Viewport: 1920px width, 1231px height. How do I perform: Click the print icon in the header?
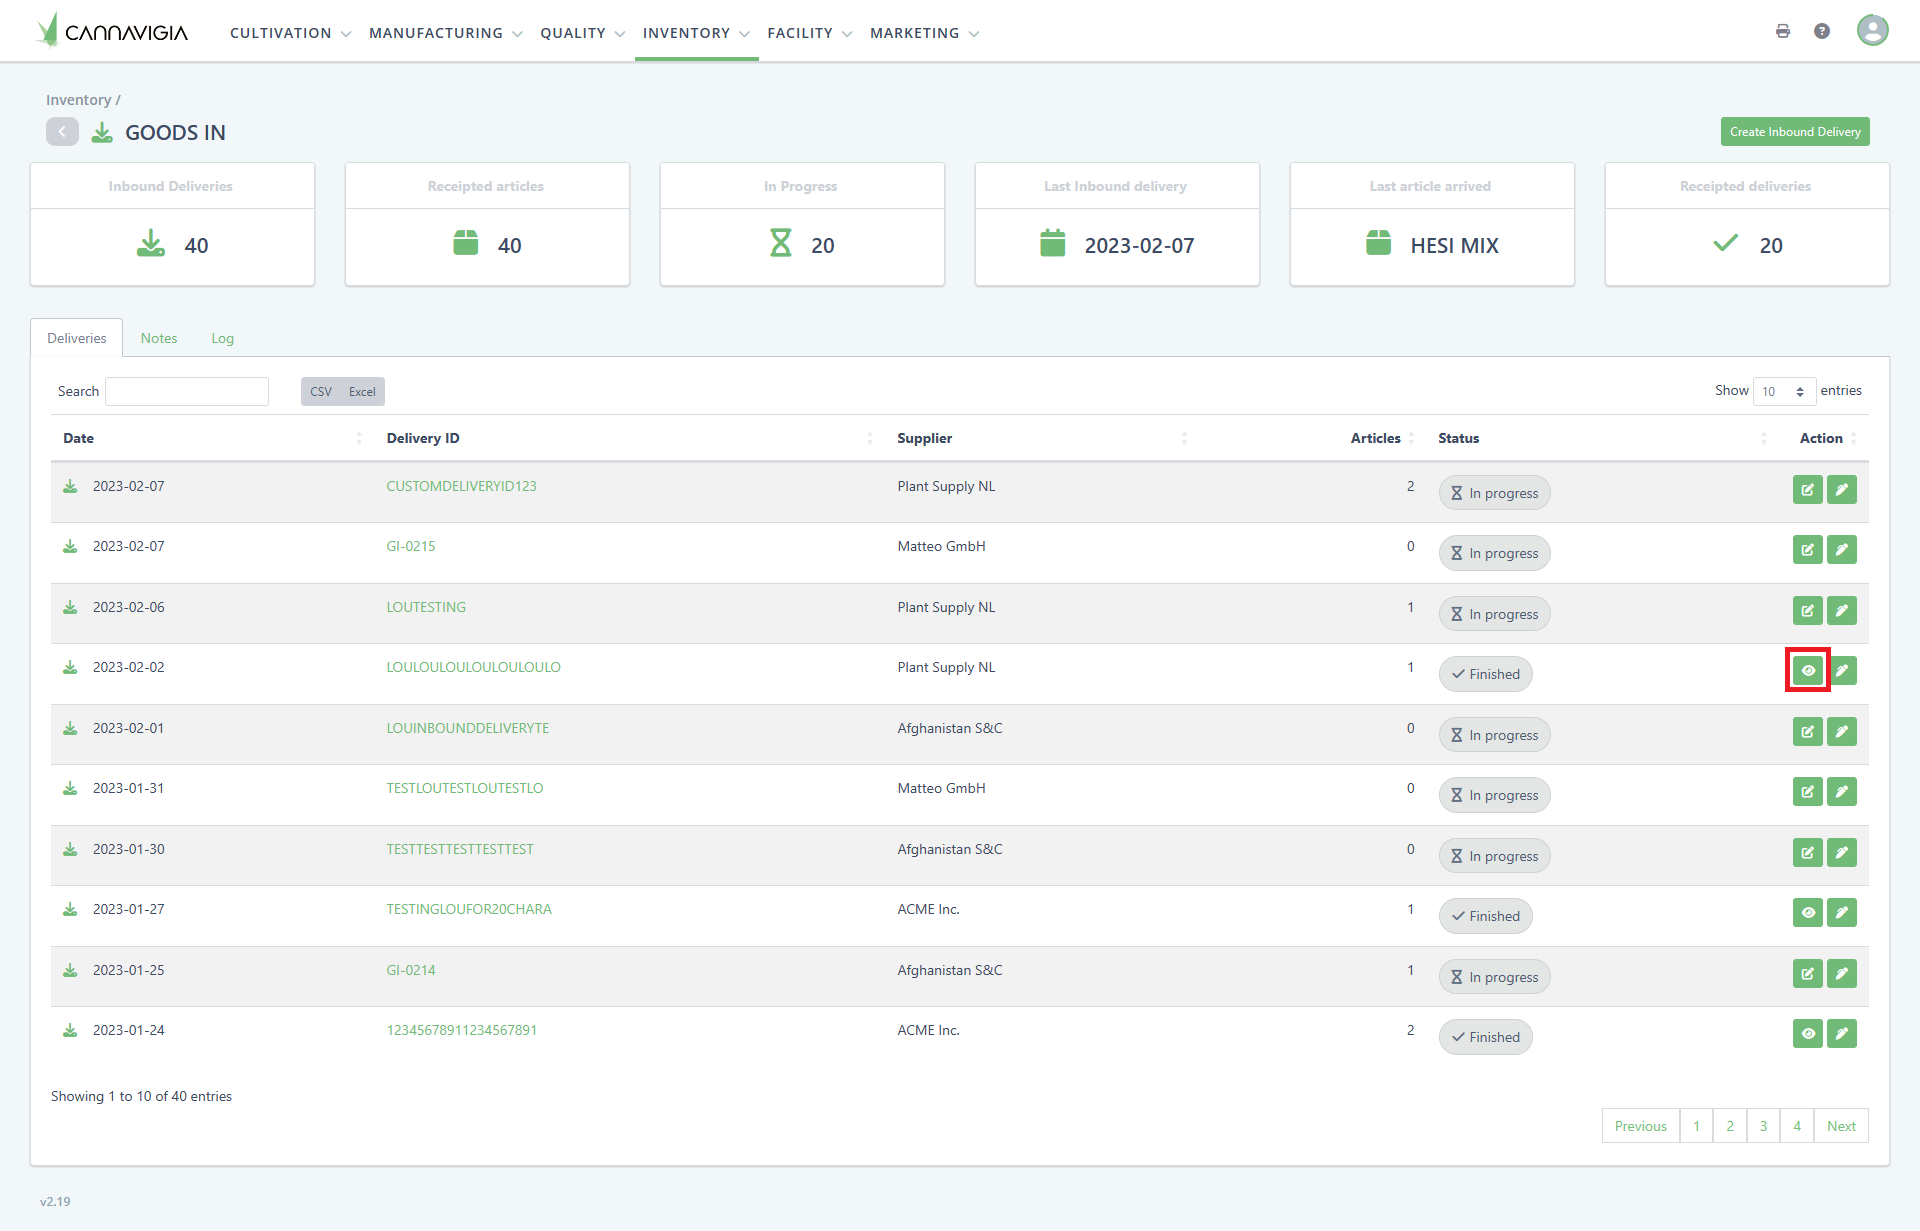(1782, 31)
